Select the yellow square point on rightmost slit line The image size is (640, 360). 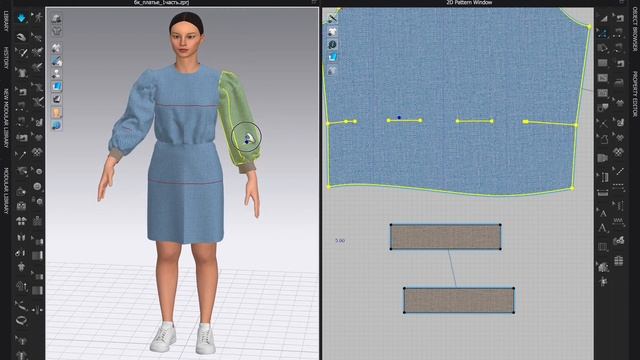(525, 122)
